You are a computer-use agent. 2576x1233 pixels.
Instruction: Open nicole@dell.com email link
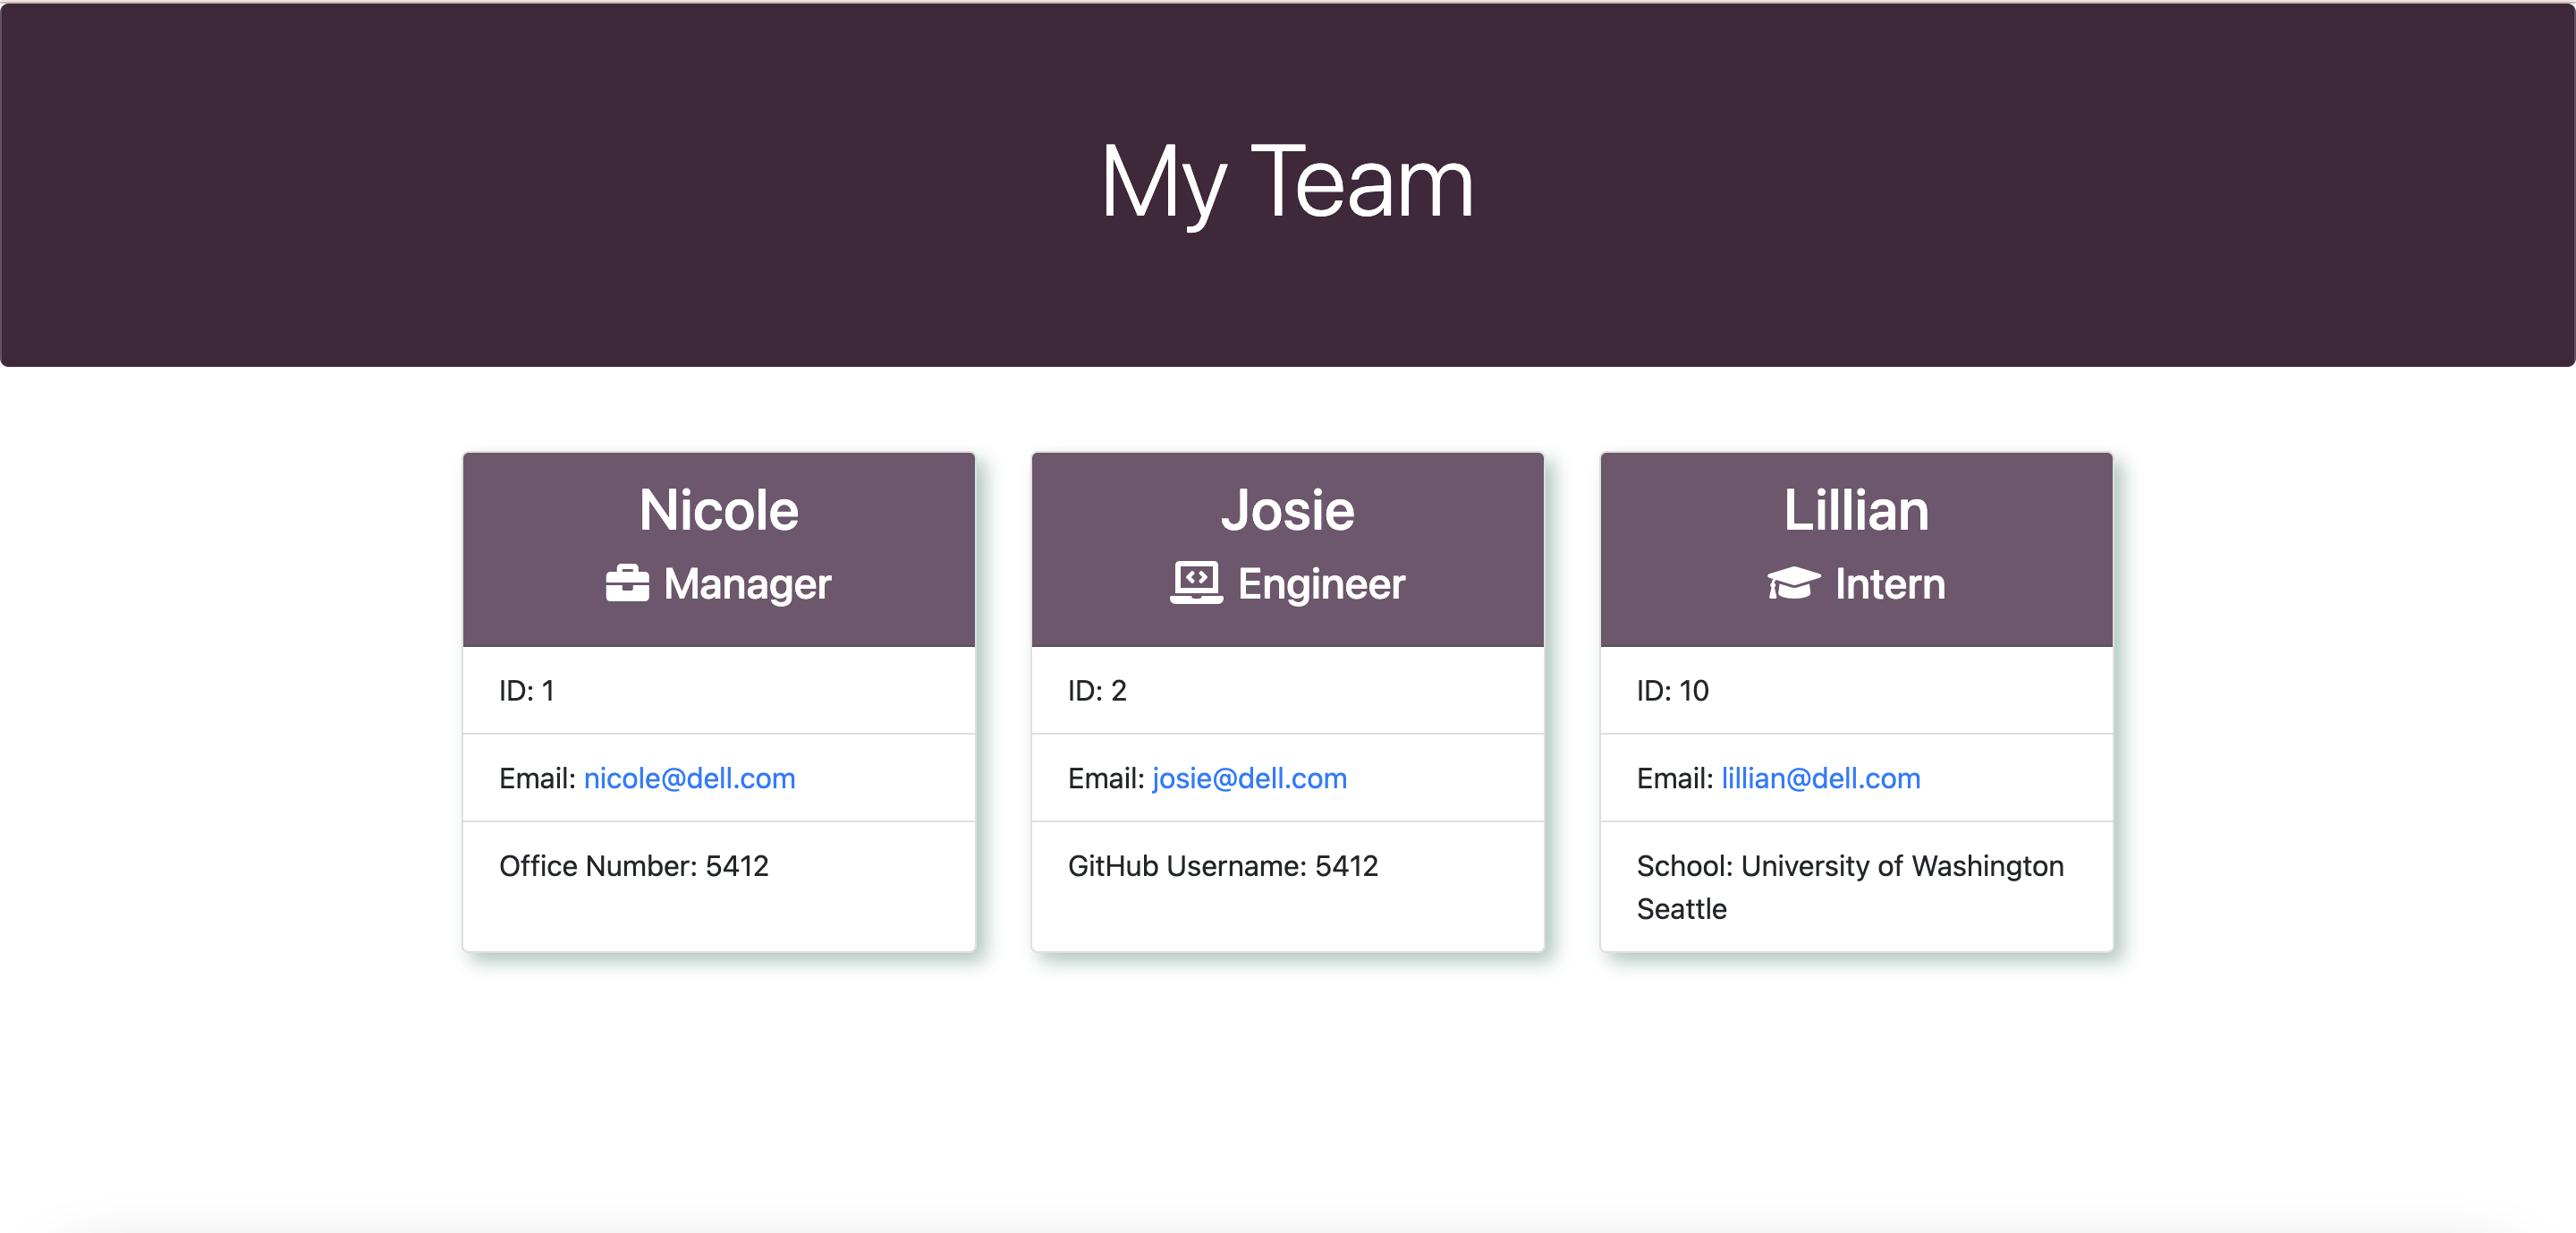tap(689, 778)
